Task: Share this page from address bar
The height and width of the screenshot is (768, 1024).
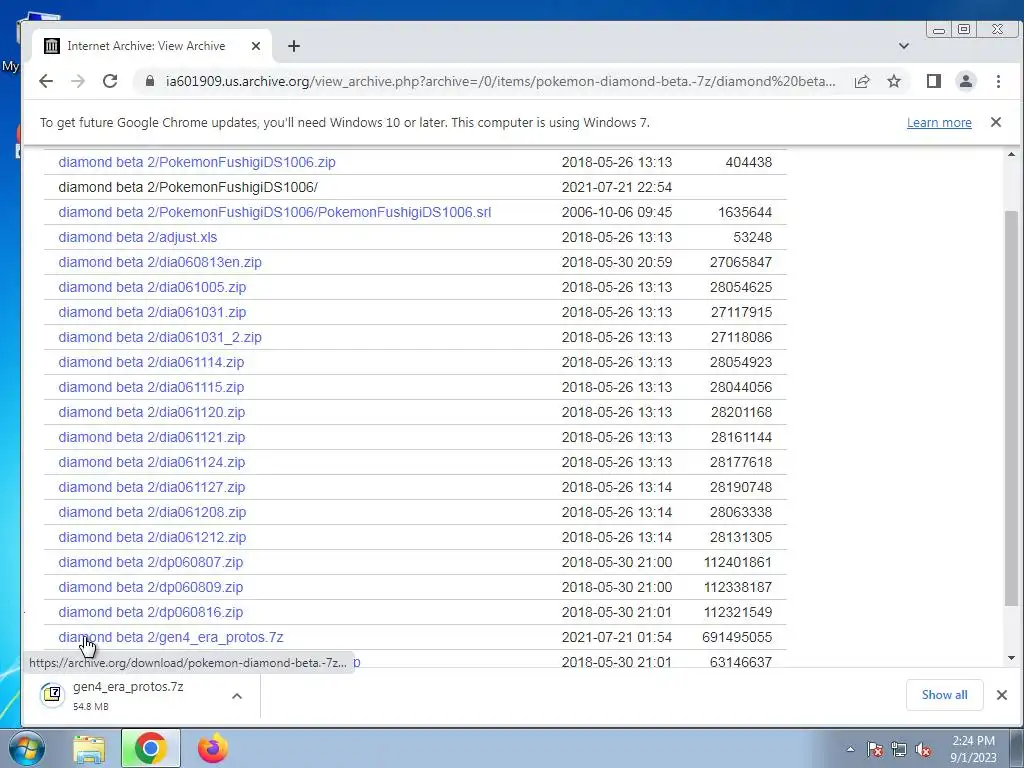Action: tap(862, 81)
